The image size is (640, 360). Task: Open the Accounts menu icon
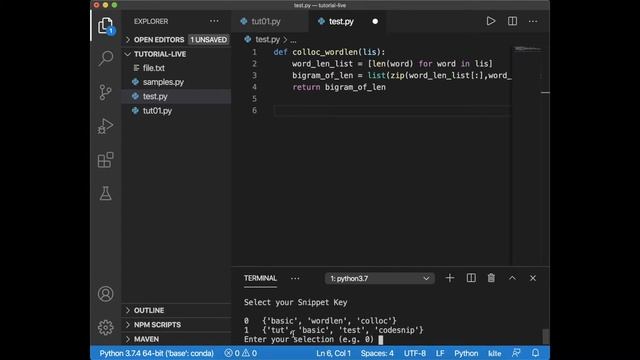tap(105, 294)
